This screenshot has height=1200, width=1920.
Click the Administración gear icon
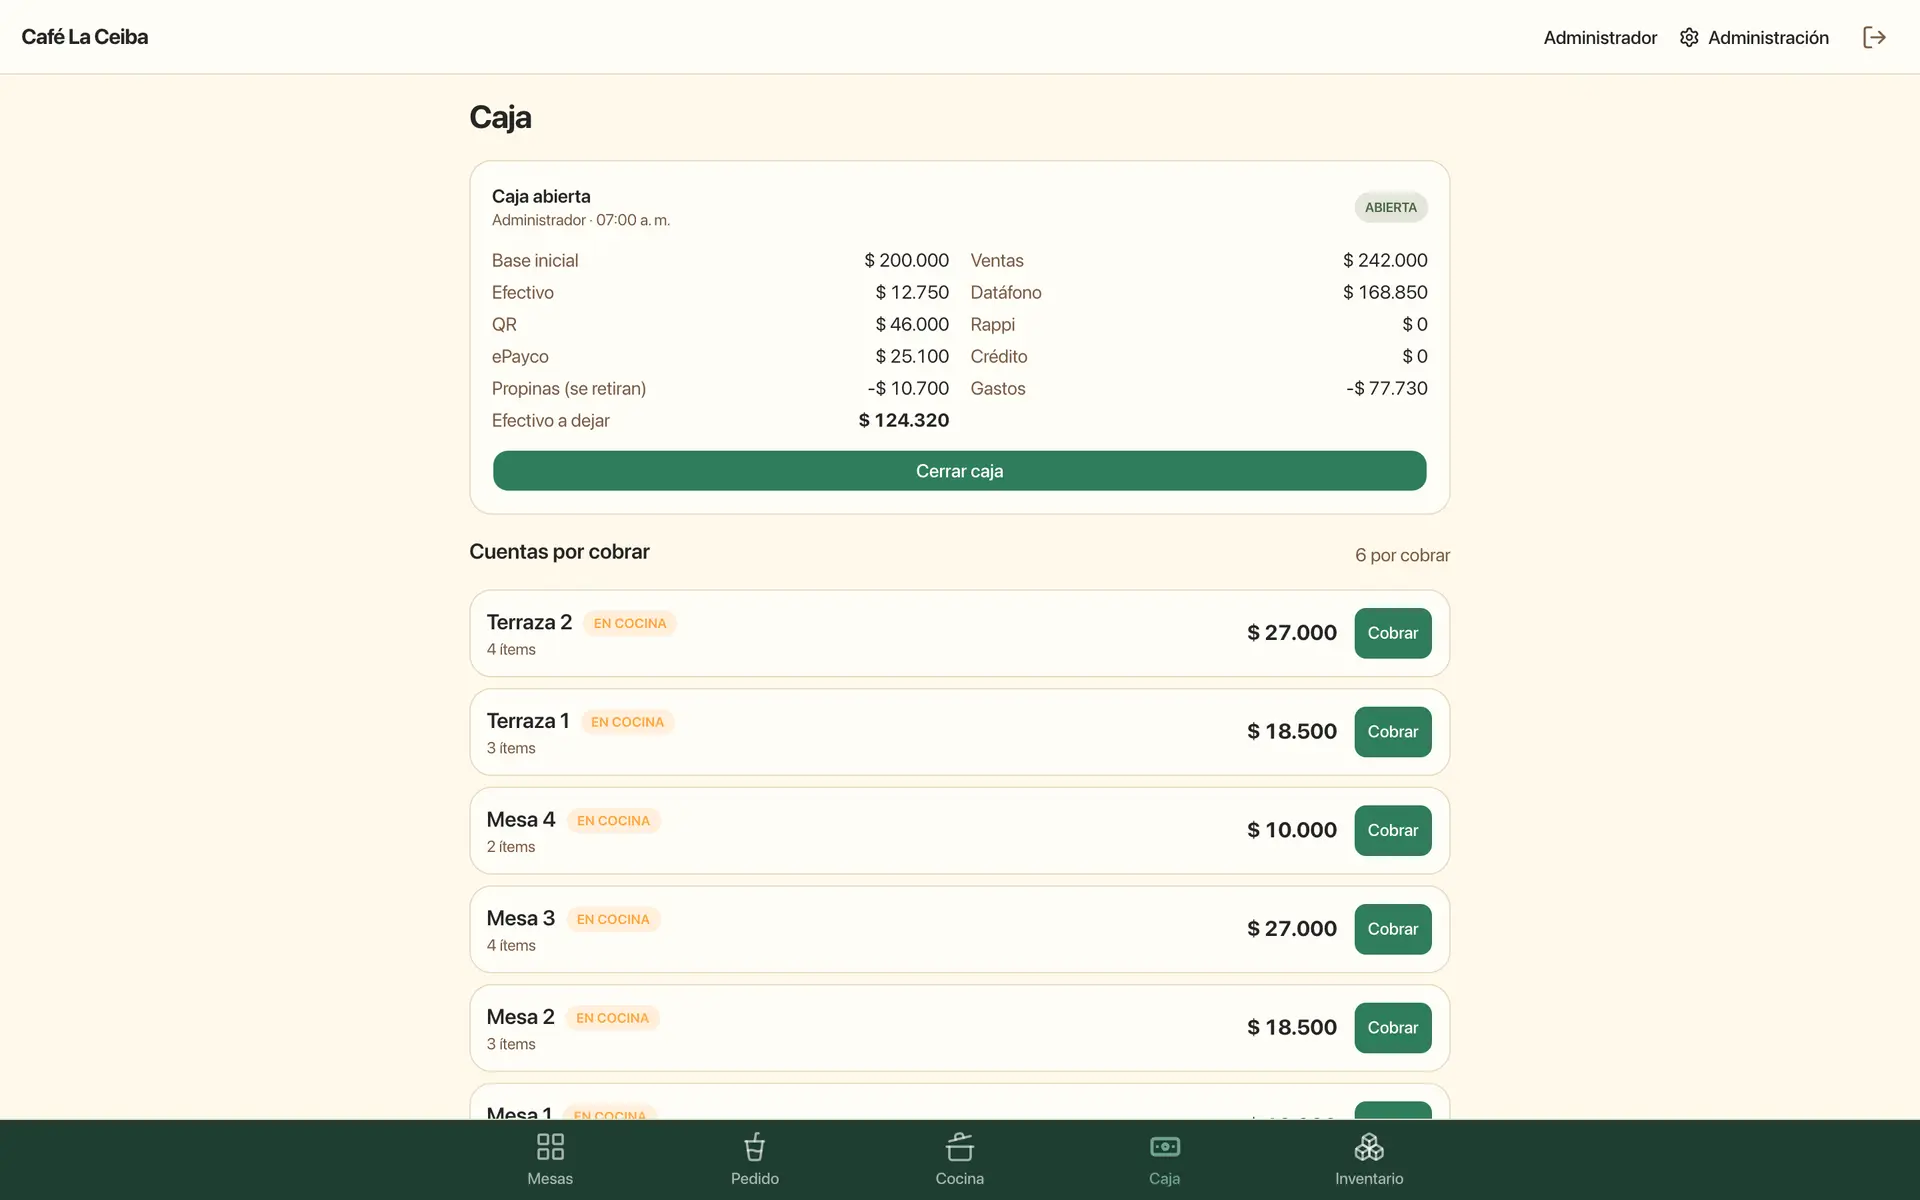tap(1689, 37)
